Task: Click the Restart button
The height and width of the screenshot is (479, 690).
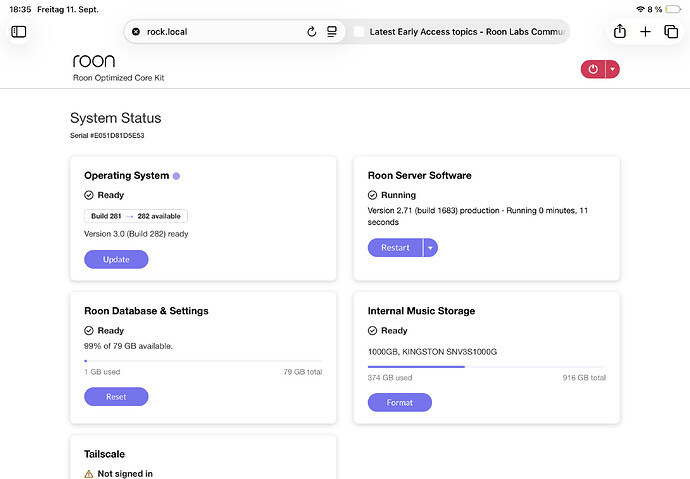Action: pyautogui.click(x=395, y=248)
